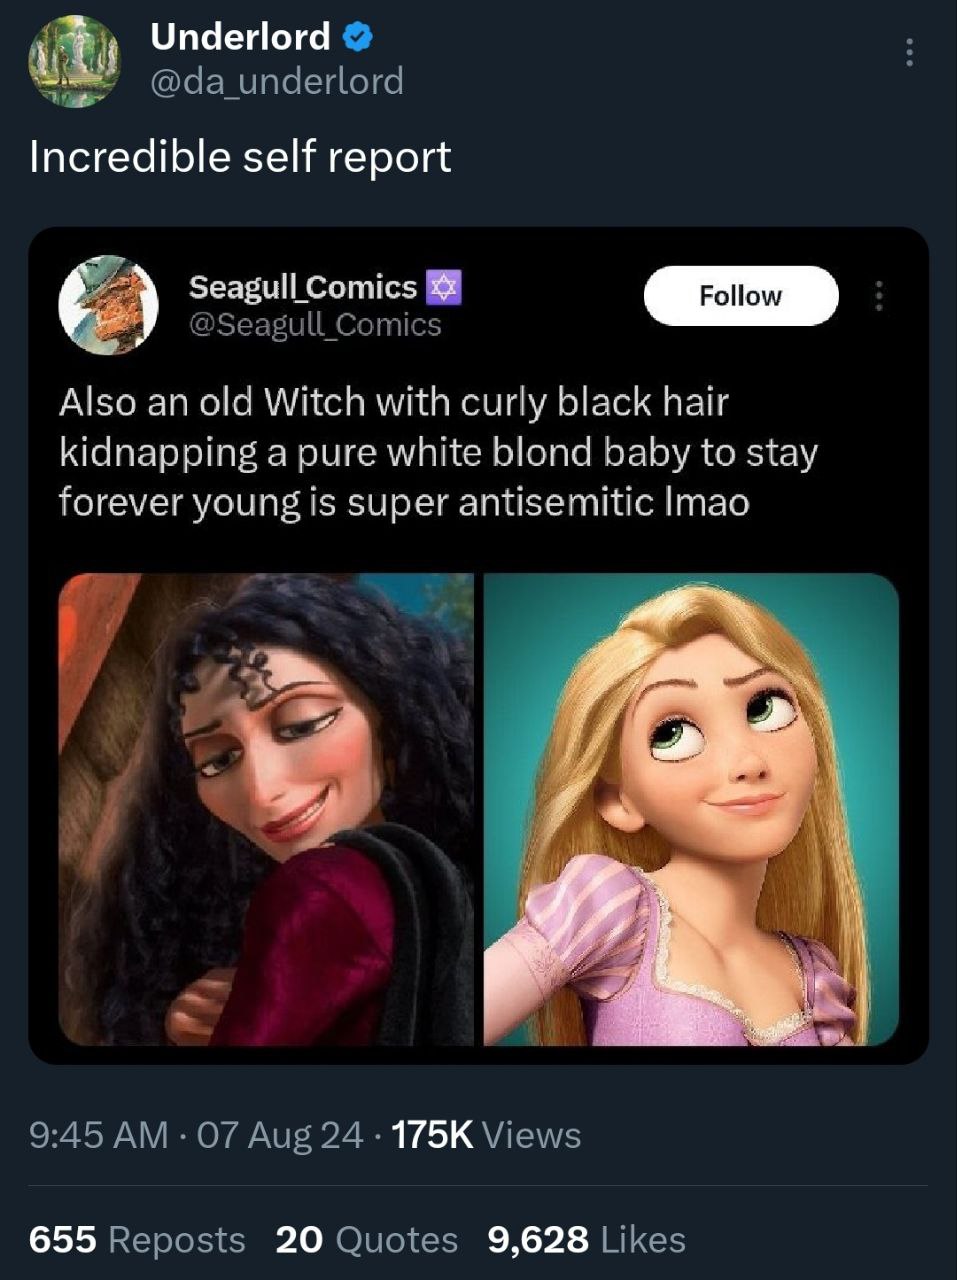Follow the Seagull_Comics account
The height and width of the screenshot is (1280, 957).
[x=740, y=296]
